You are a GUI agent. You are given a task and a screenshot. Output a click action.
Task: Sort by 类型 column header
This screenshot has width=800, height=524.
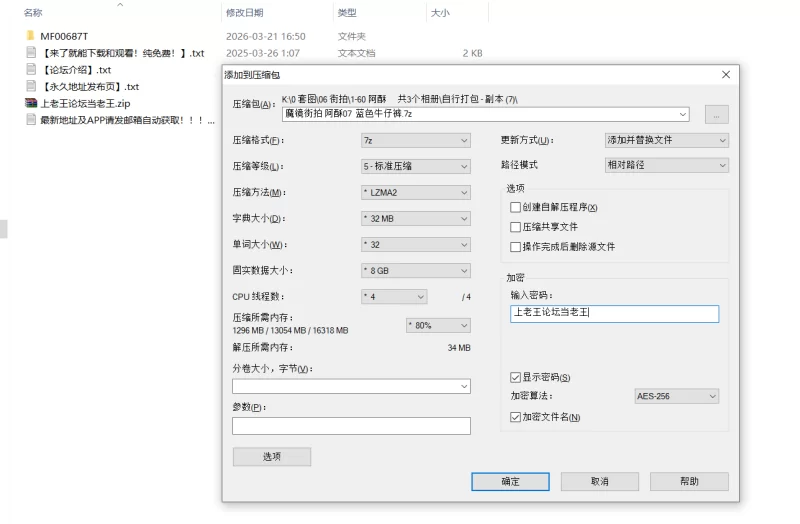coord(347,13)
